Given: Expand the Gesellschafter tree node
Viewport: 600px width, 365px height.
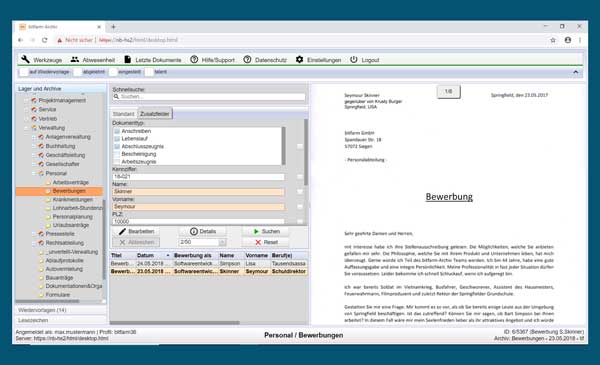Looking at the screenshot, I should tap(34, 164).
